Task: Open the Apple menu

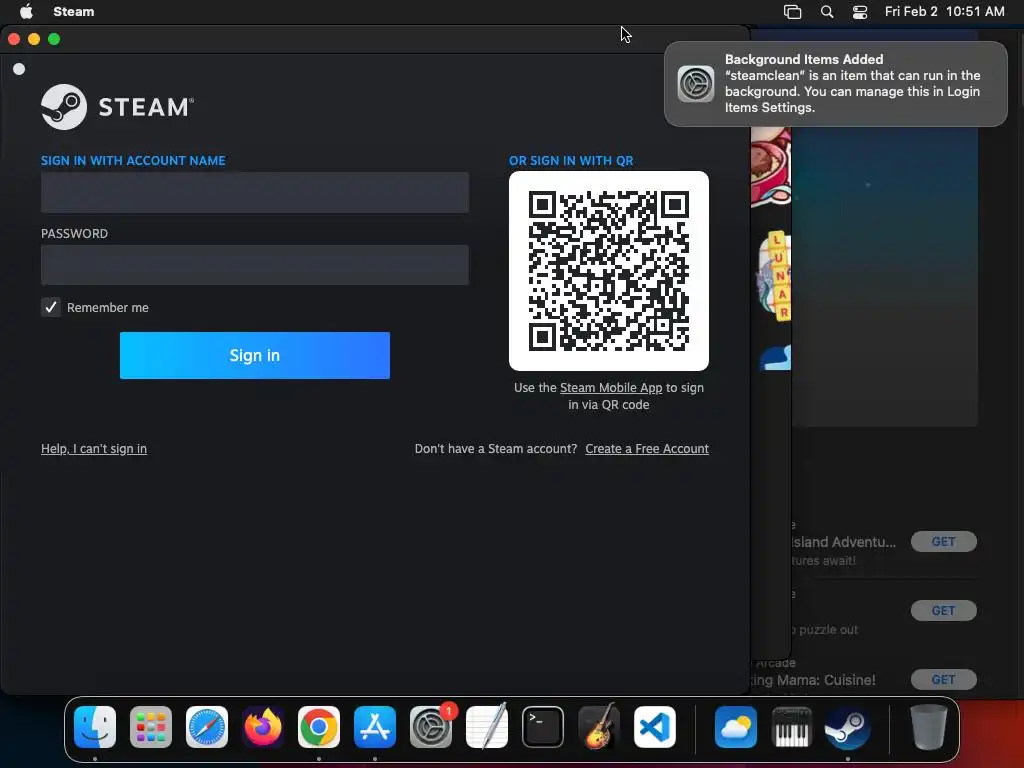Action: (26, 12)
